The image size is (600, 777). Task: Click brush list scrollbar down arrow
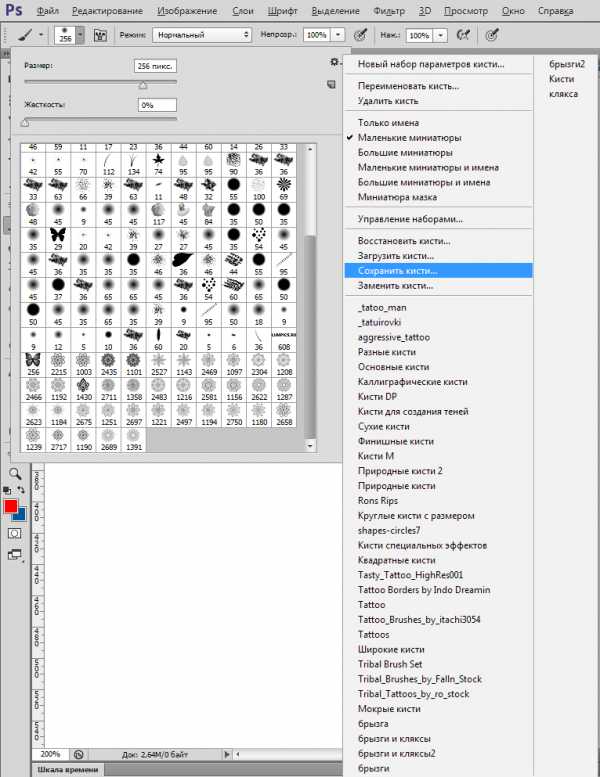click(310, 446)
